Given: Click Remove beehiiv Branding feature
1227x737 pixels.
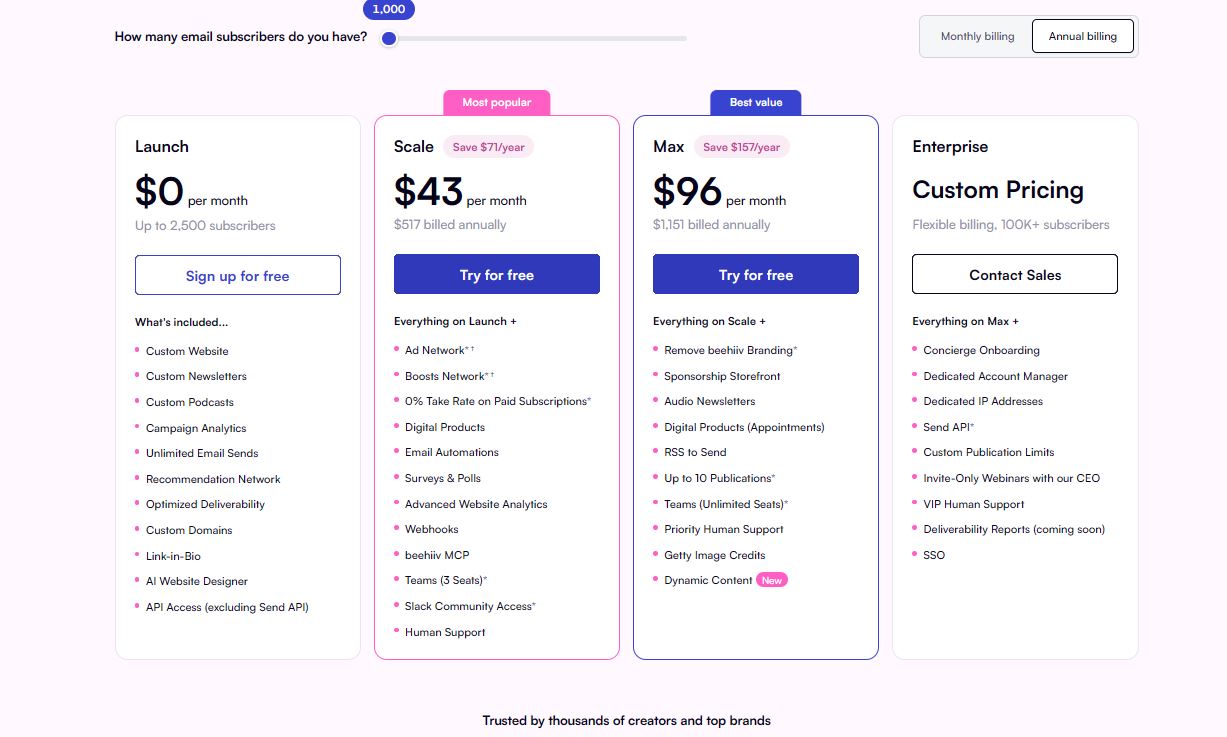Looking at the screenshot, I should coord(728,350).
